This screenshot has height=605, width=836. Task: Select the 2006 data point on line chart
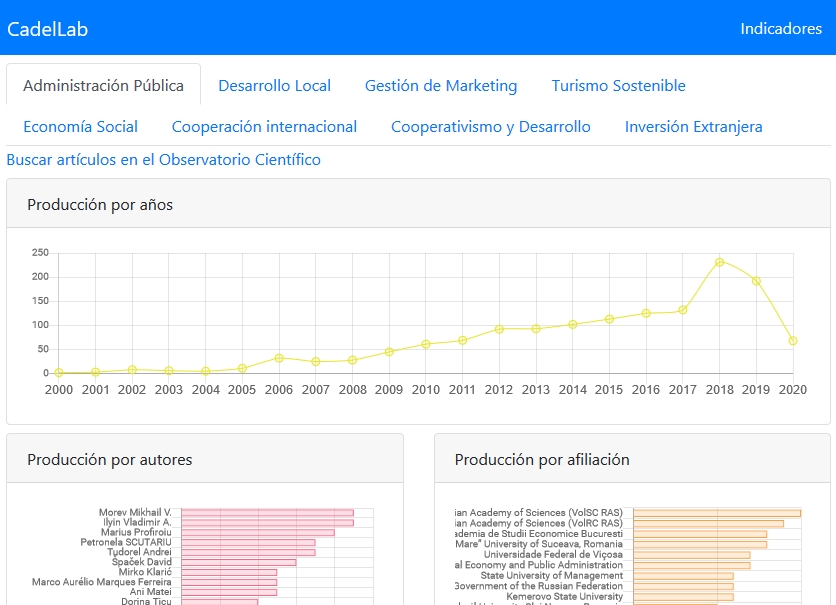[279, 358]
